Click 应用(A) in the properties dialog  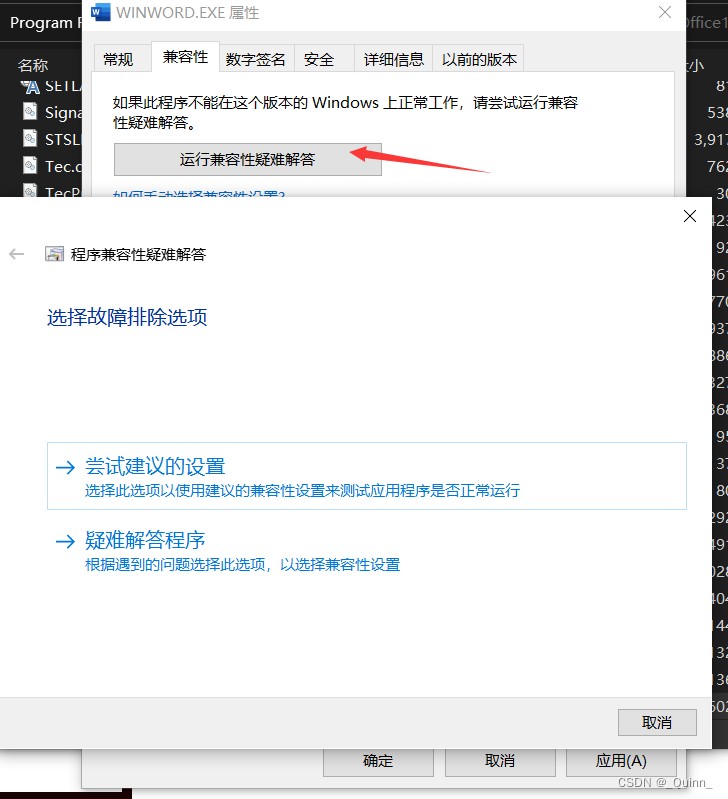[x=621, y=761]
